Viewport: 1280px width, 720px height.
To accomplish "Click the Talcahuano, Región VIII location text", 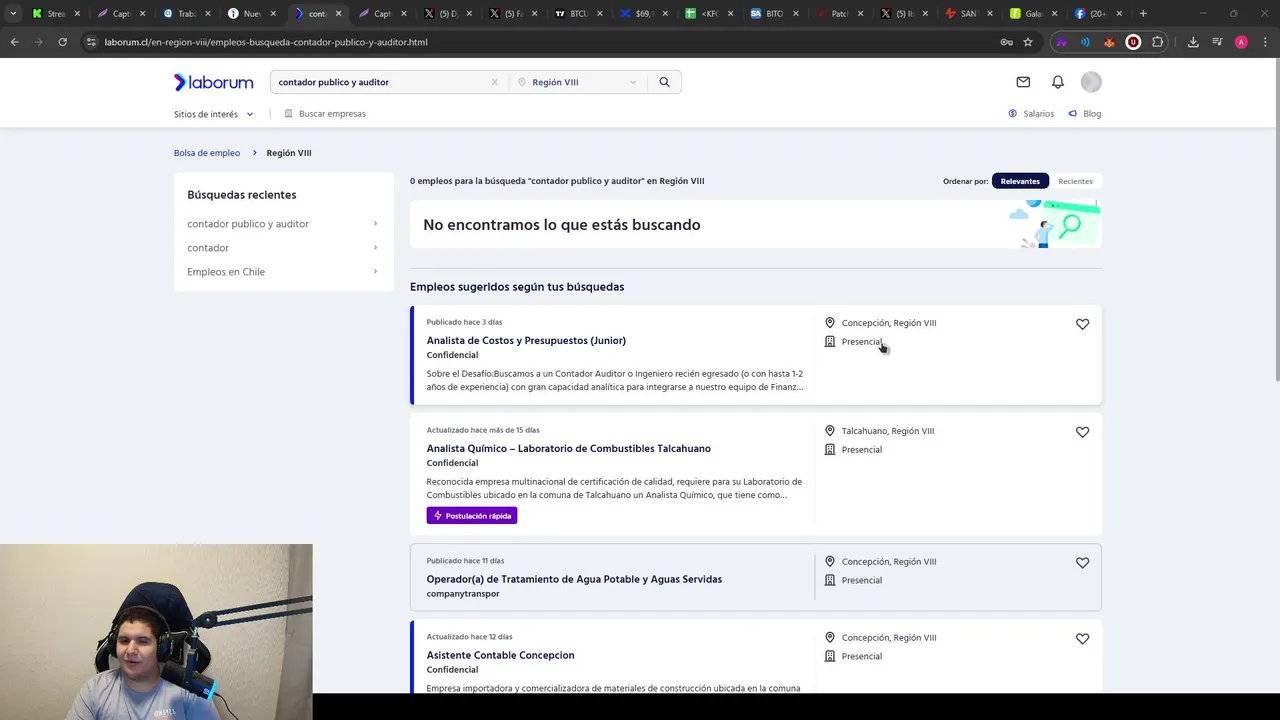I will click(x=888, y=431).
